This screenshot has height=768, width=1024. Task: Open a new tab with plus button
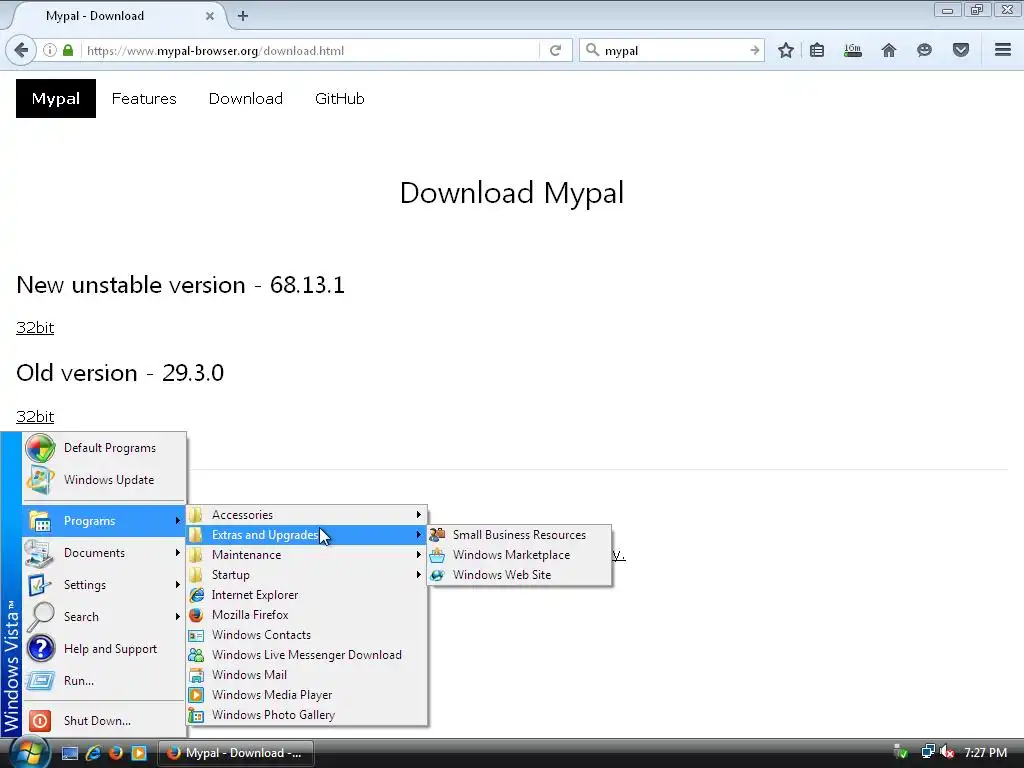tap(243, 16)
